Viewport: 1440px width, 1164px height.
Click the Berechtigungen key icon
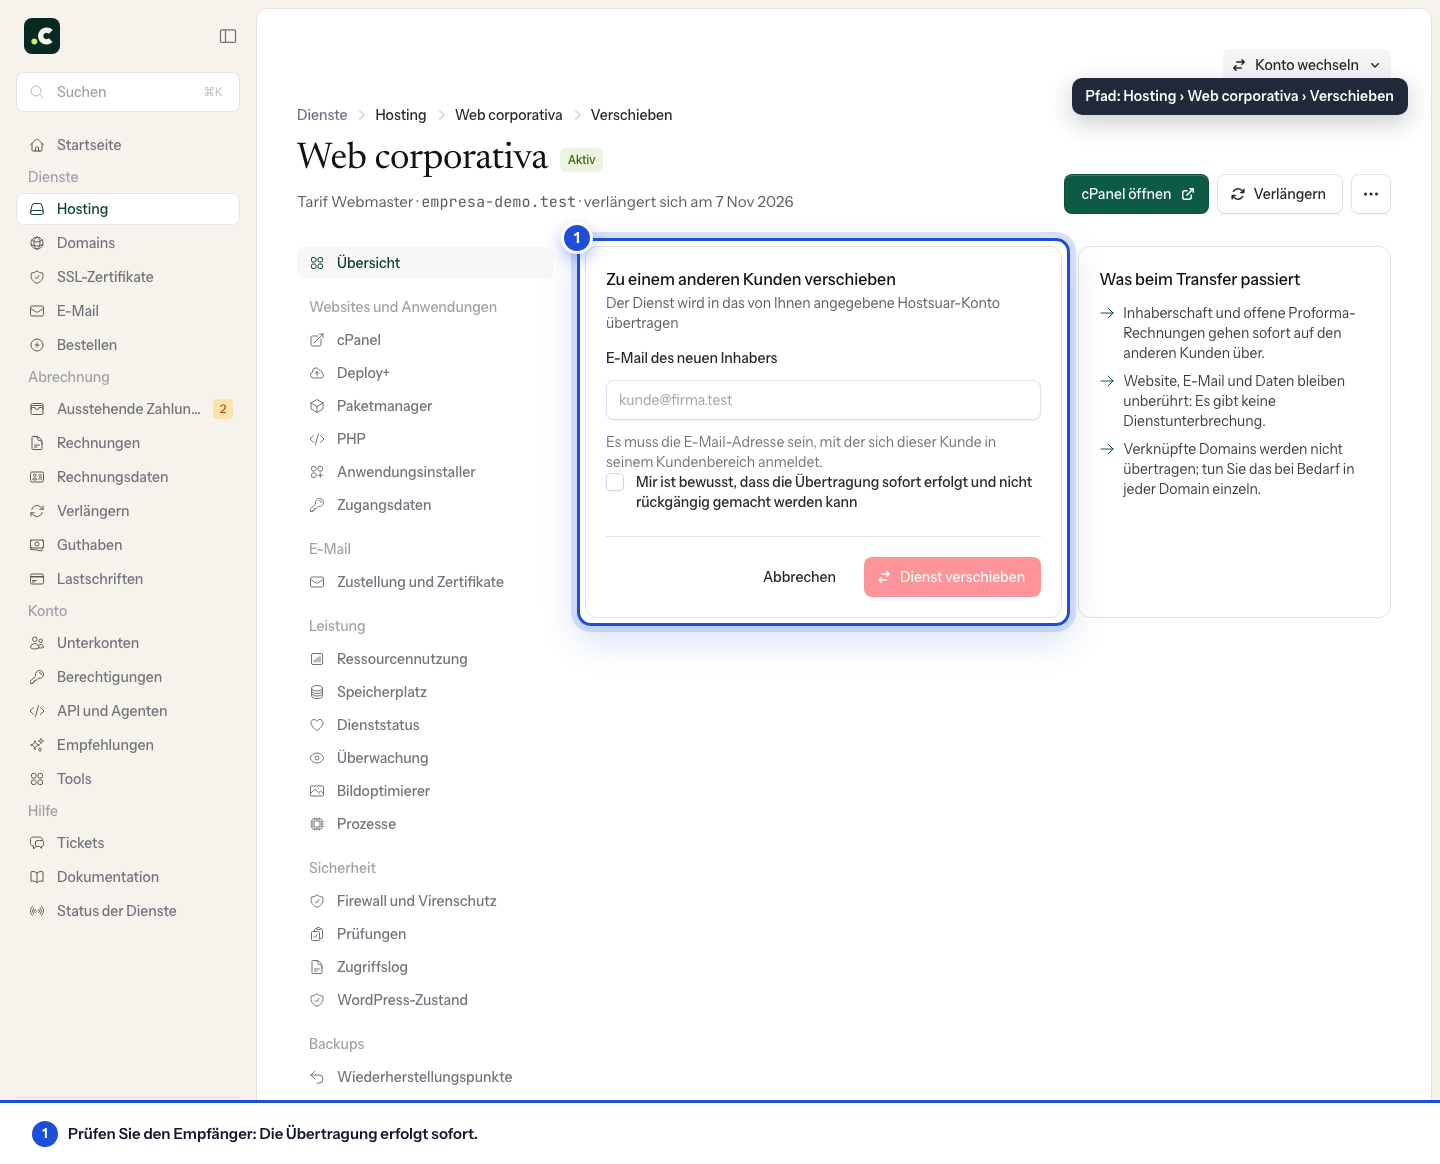point(37,677)
